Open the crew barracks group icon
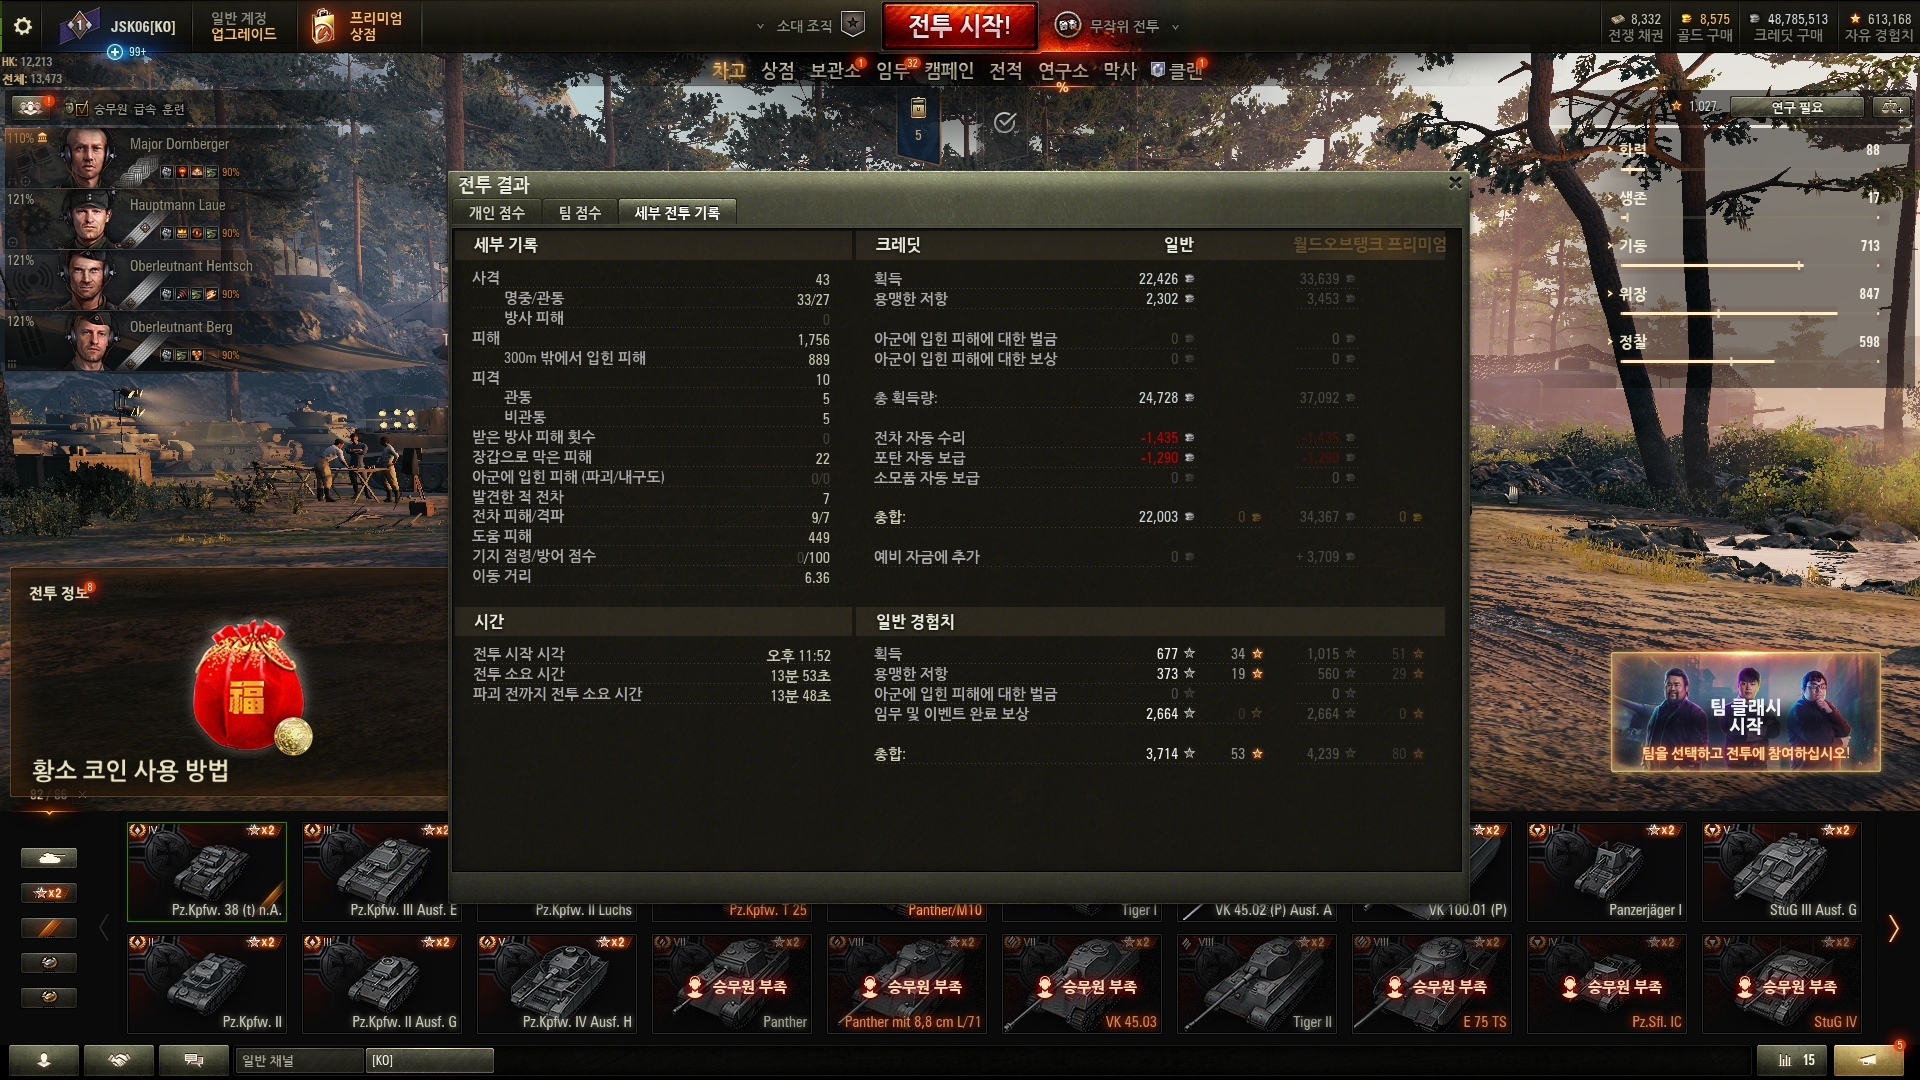Screen dimensions: 1920x1080 point(30,107)
